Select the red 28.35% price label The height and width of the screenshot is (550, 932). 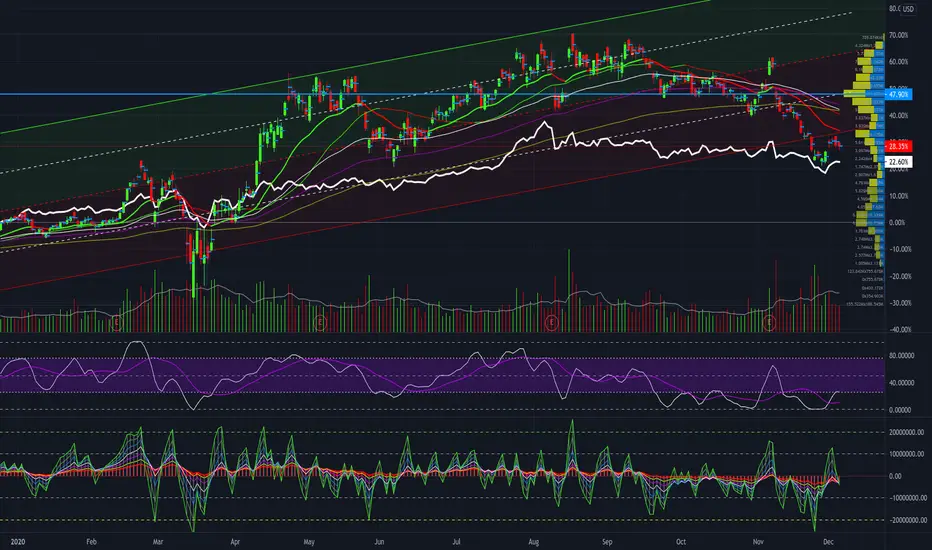coord(898,146)
